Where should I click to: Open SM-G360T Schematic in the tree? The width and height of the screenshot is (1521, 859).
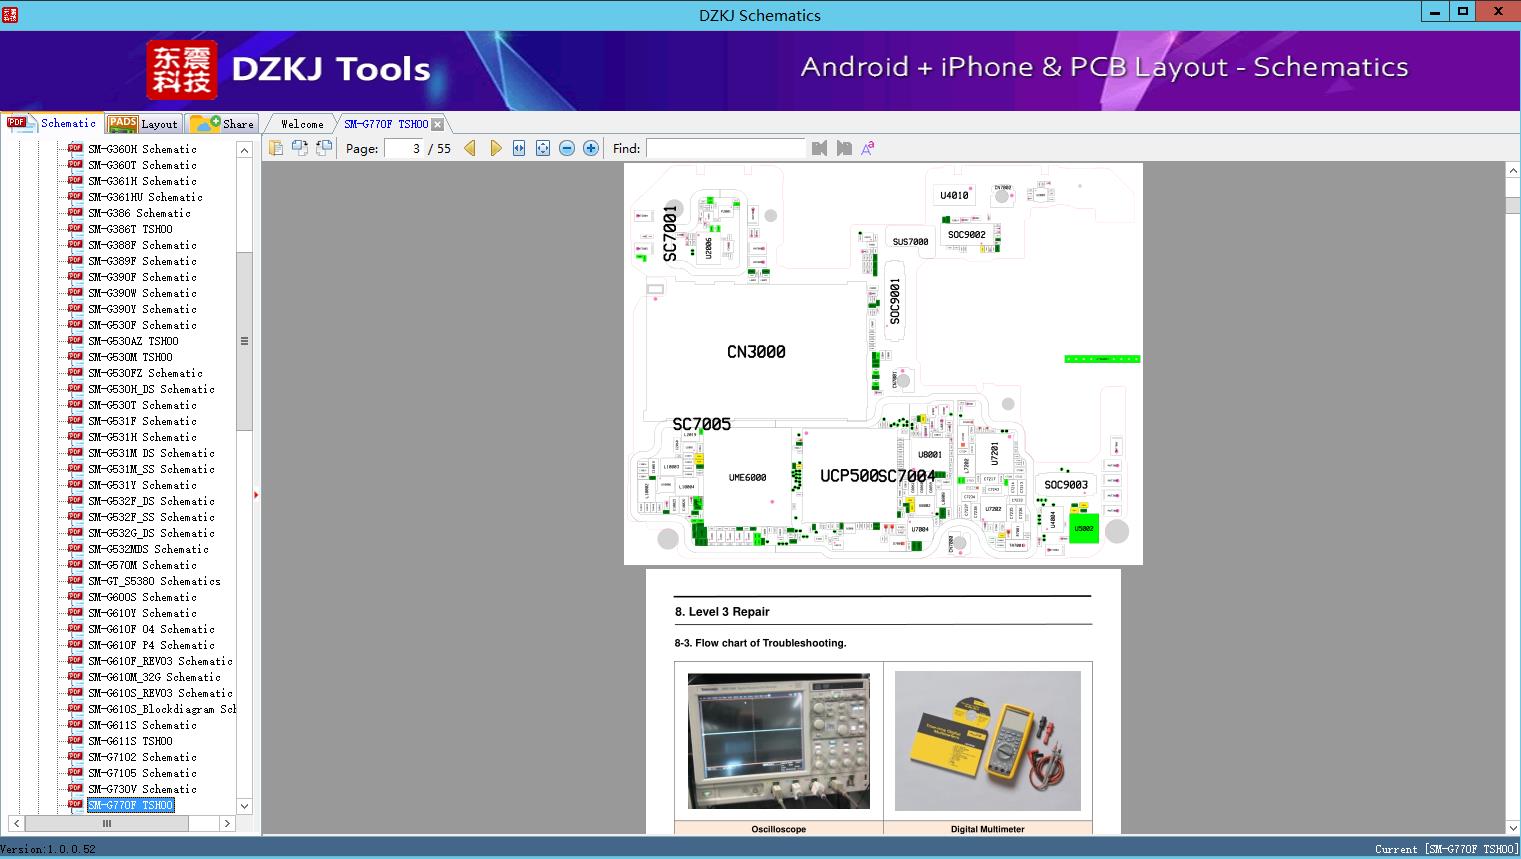(142, 165)
